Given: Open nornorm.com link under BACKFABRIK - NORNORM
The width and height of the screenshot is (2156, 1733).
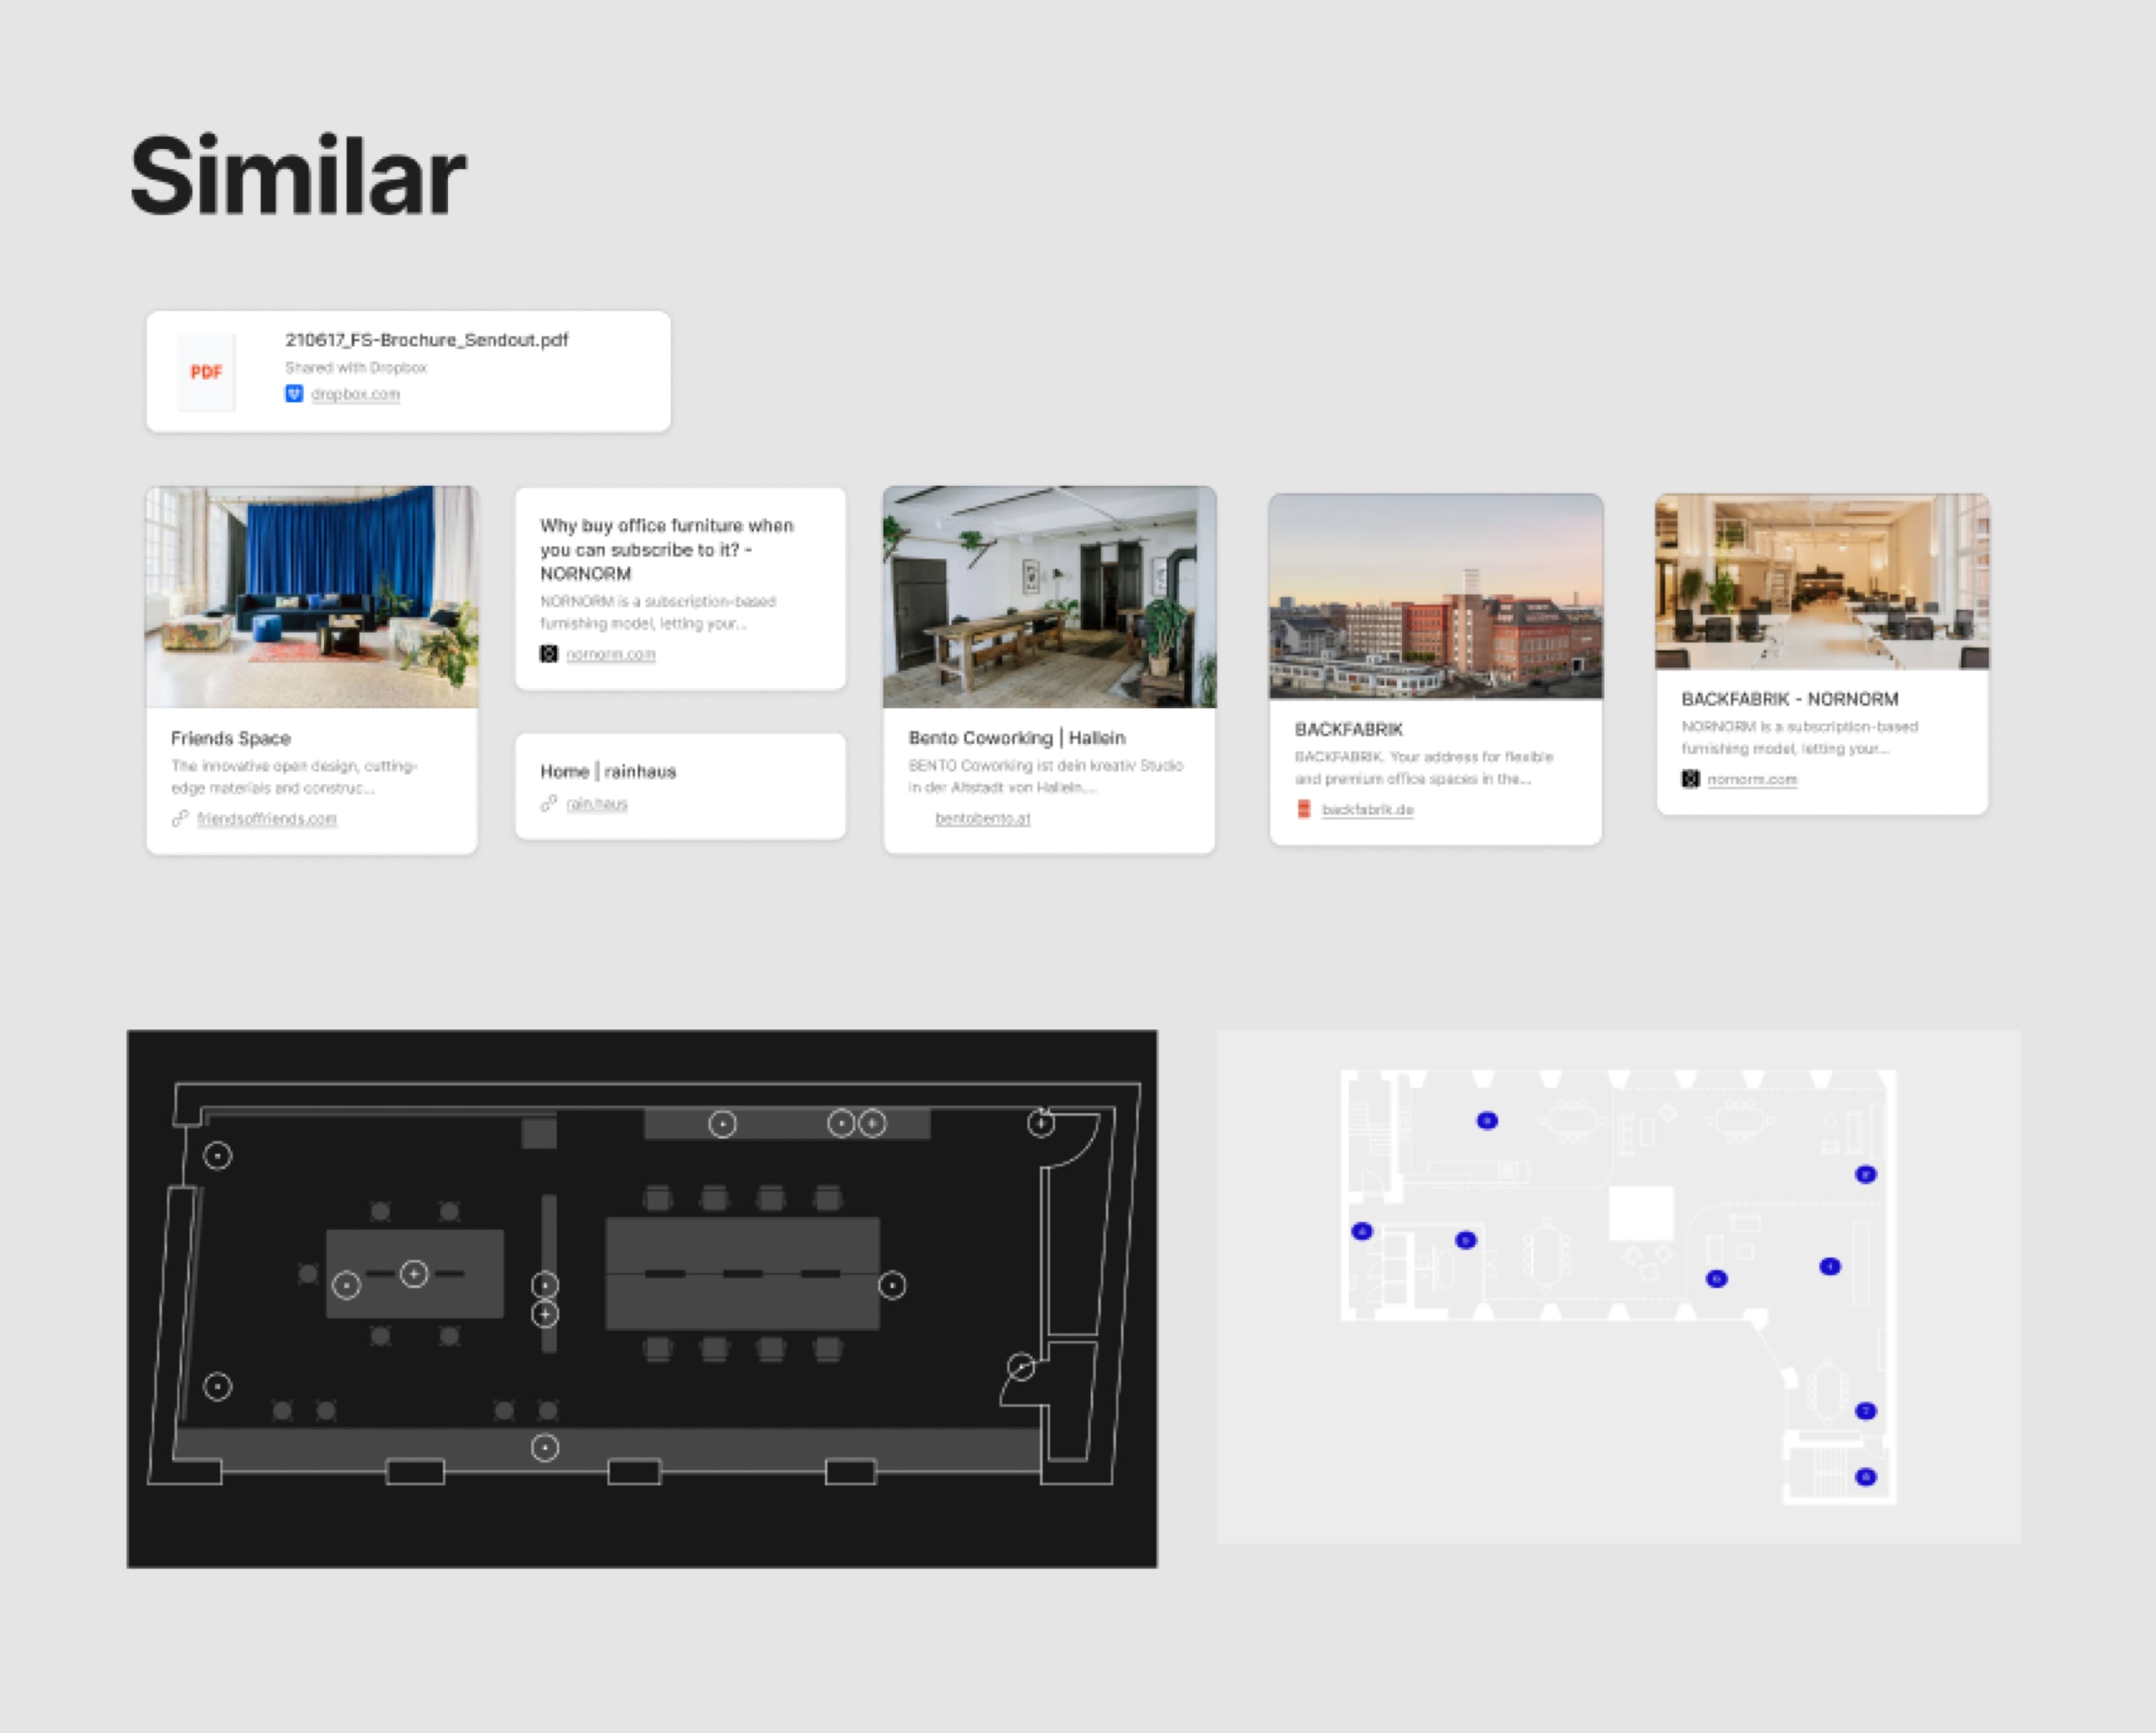Looking at the screenshot, I should click(1751, 779).
